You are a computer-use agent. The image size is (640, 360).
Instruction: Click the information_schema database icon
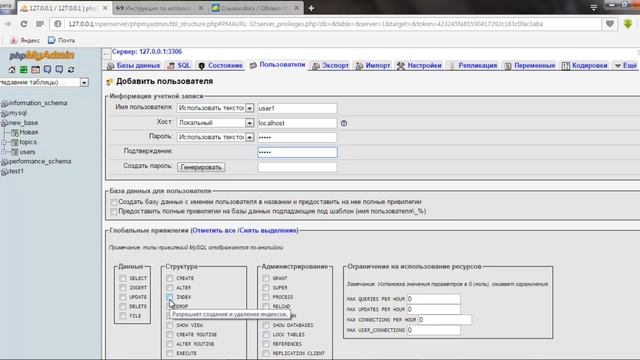click(4, 103)
